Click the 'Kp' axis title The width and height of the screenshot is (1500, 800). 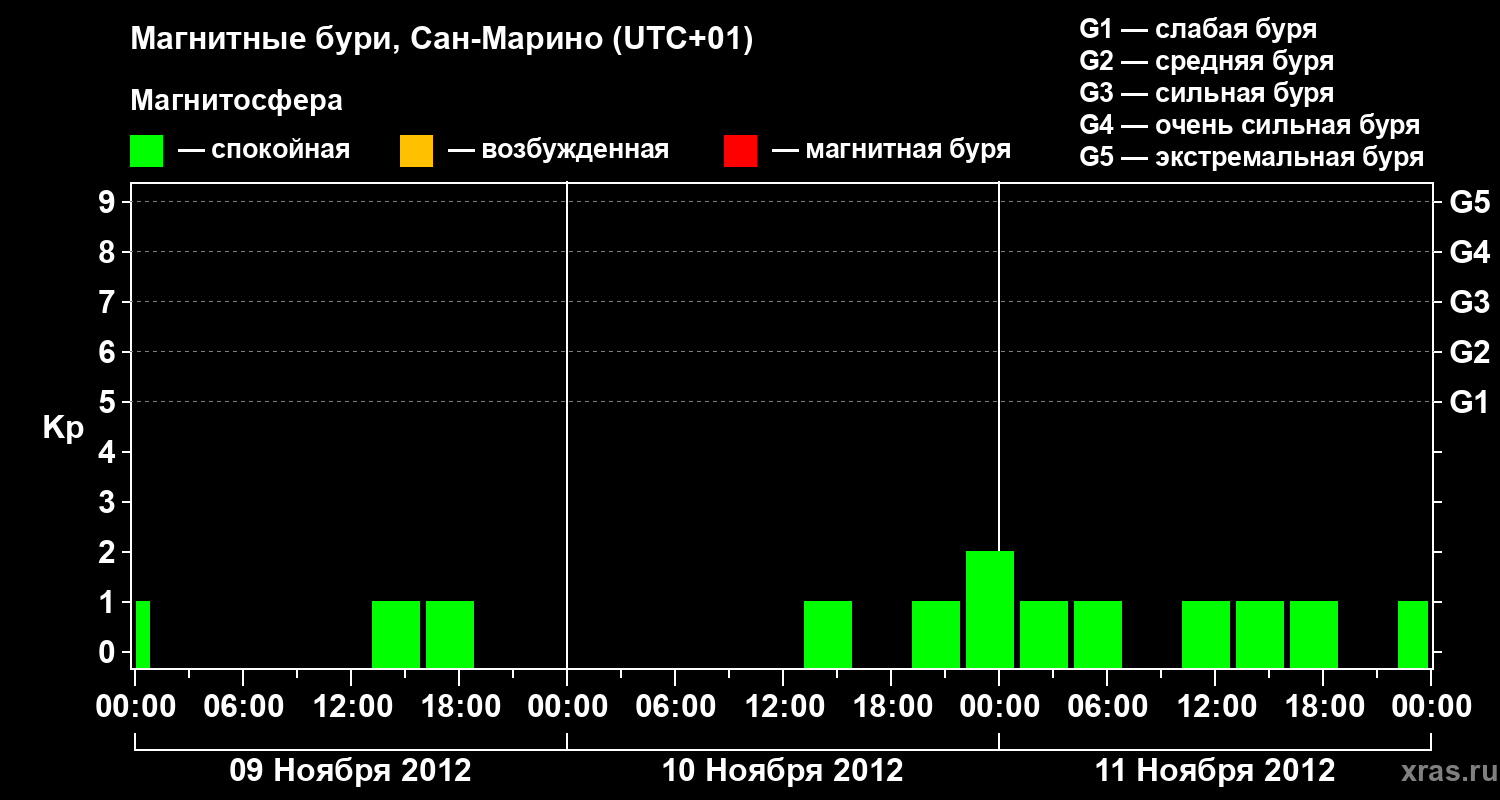click(63, 427)
